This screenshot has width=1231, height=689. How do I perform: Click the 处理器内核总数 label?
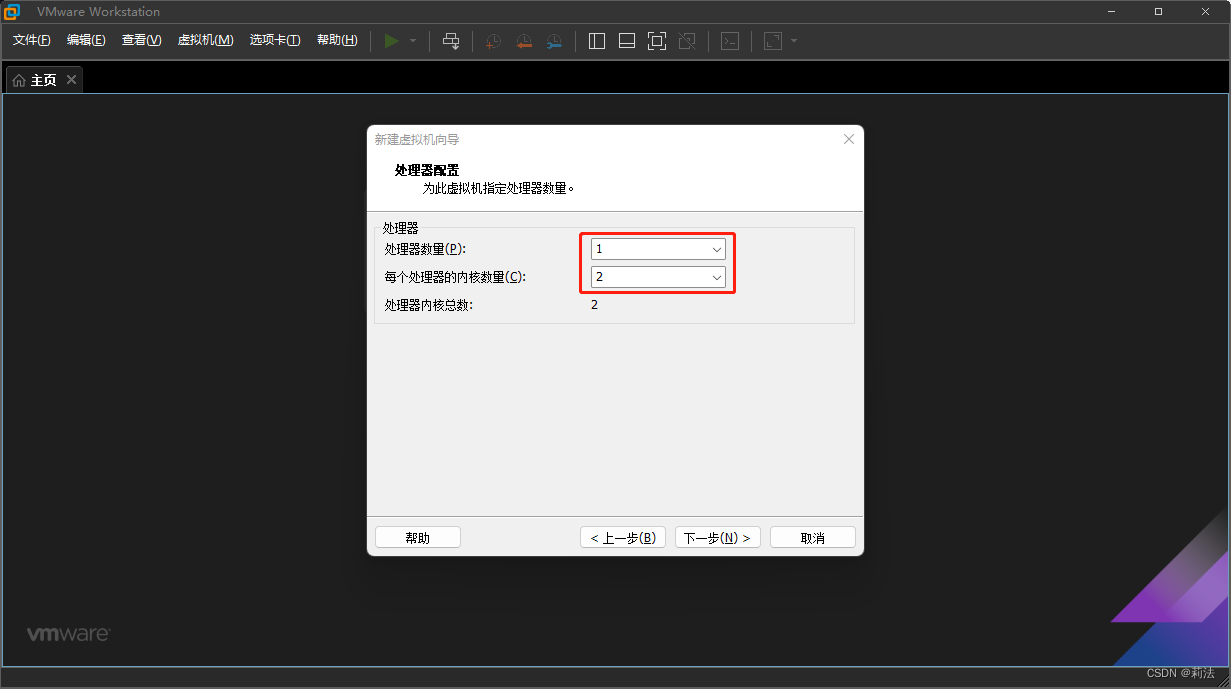429,305
